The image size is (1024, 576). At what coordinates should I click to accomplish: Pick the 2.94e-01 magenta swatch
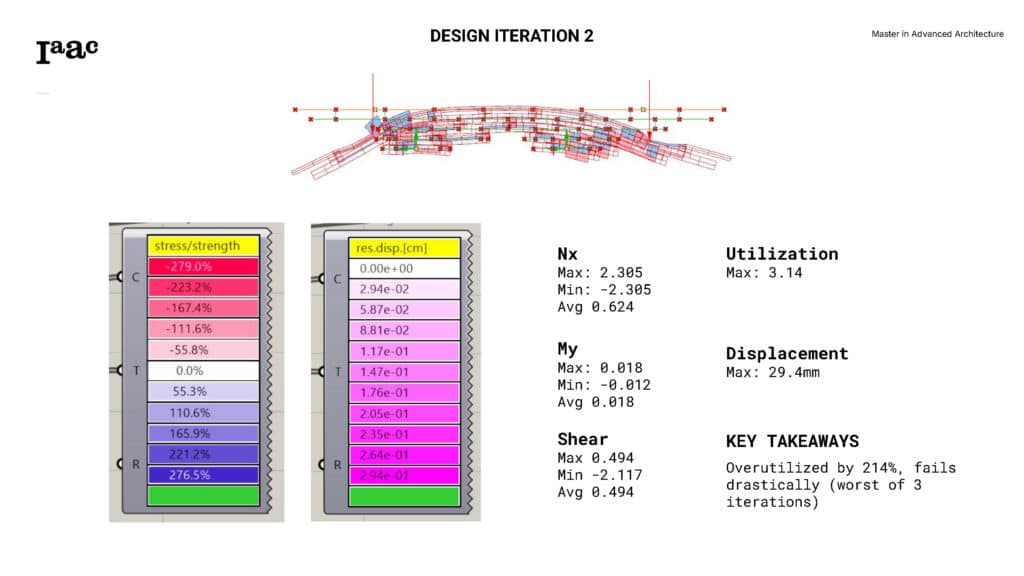point(405,475)
